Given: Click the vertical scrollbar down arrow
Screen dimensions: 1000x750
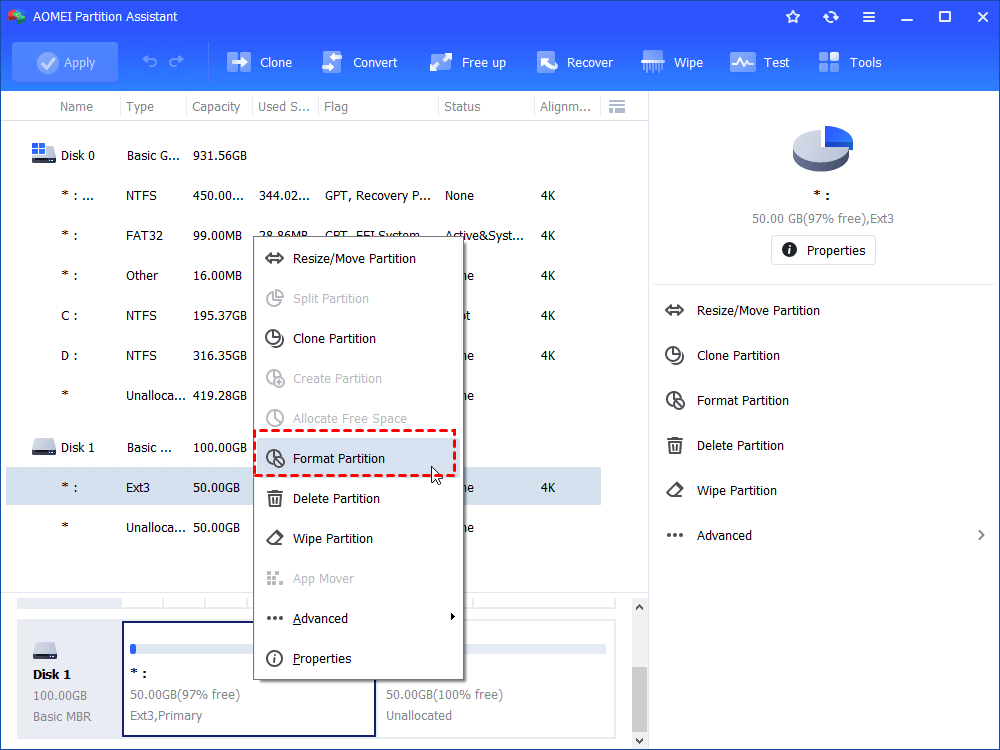Looking at the screenshot, I should 639,740.
